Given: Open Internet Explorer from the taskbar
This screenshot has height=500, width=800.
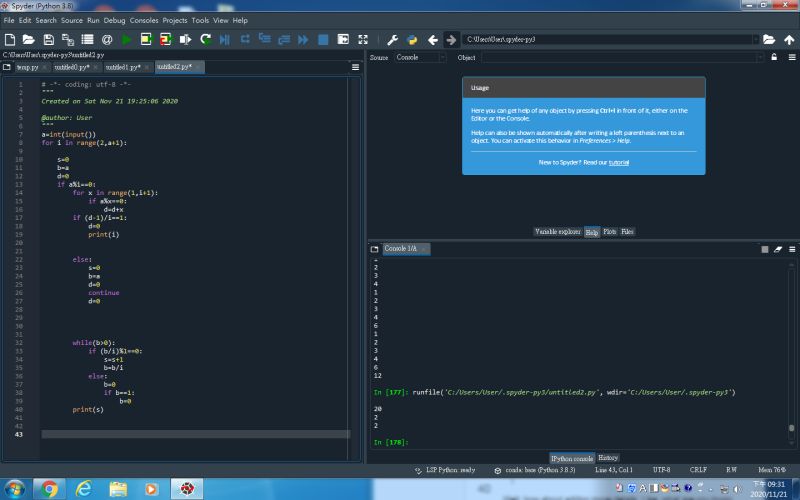Looking at the screenshot, I should pos(83,489).
